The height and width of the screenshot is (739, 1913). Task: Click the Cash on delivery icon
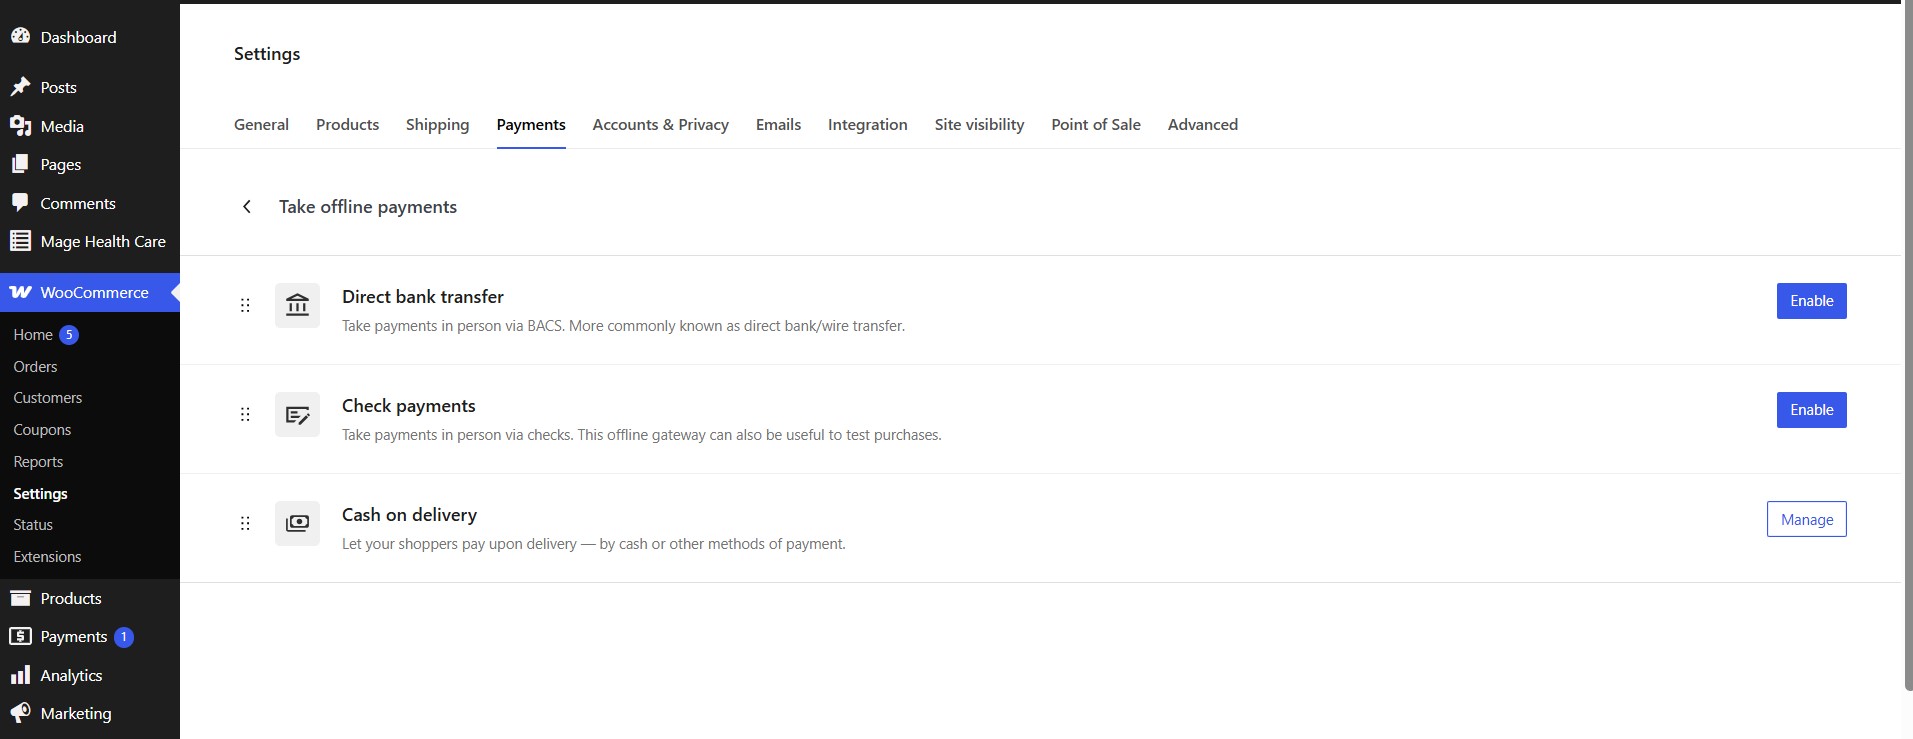click(297, 523)
